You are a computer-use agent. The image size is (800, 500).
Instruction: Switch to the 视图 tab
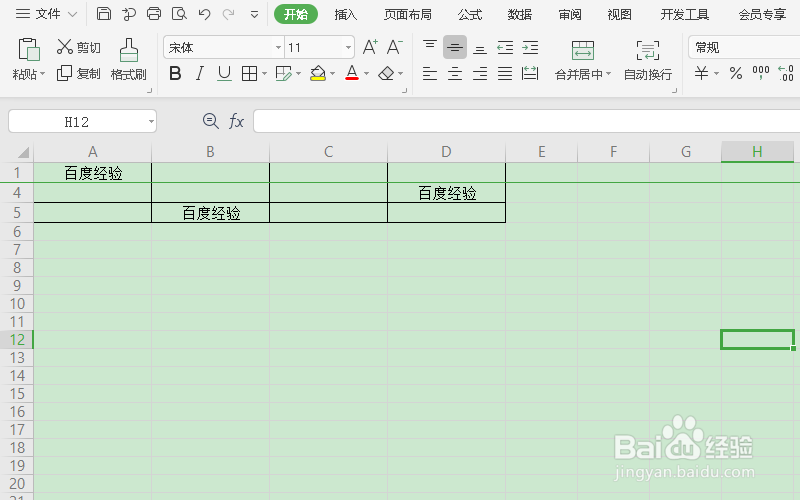click(620, 14)
